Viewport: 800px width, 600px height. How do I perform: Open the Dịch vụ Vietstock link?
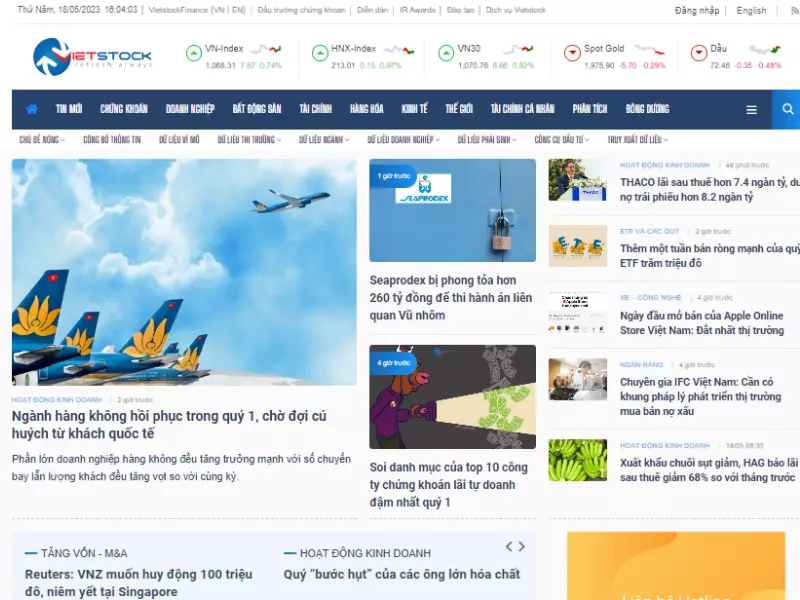coord(515,10)
